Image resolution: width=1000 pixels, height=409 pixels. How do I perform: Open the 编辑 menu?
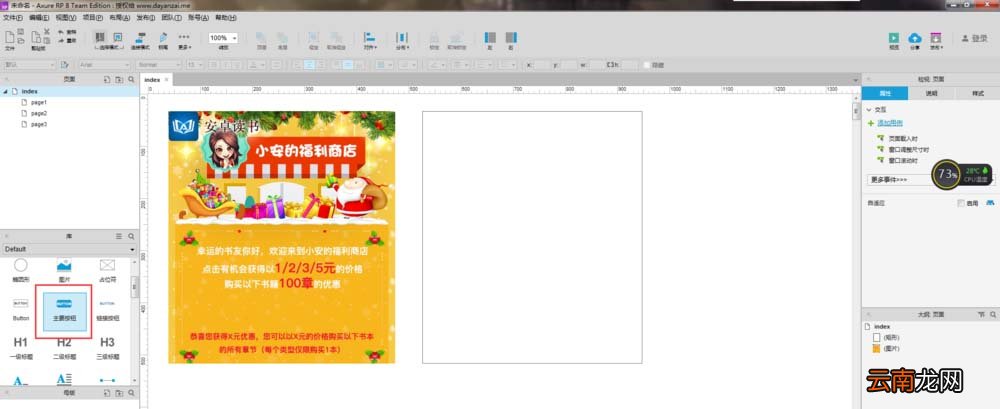click(39, 18)
